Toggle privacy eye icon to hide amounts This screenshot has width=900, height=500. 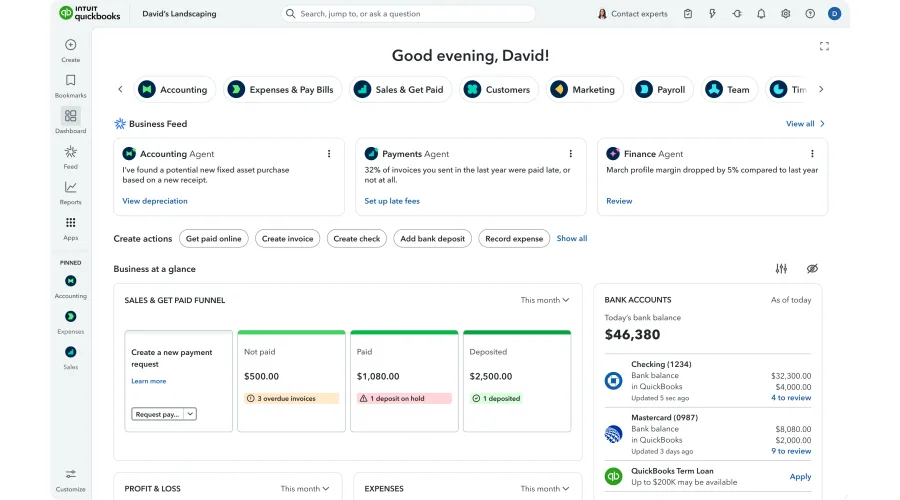[x=812, y=269]
